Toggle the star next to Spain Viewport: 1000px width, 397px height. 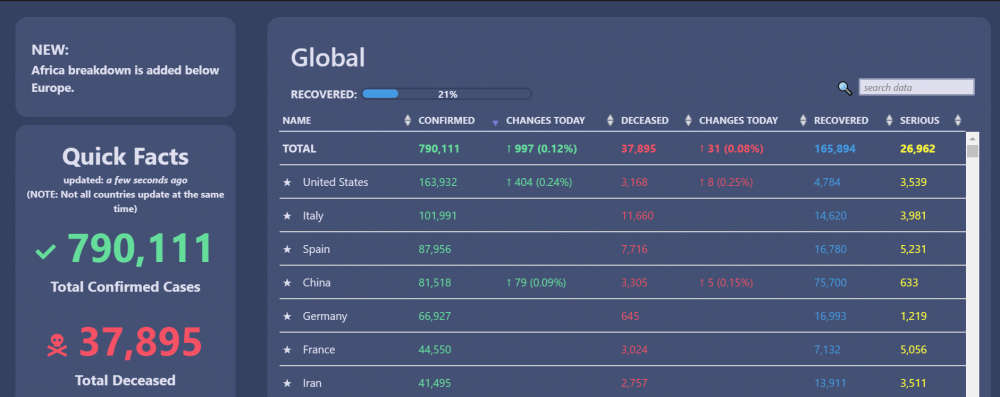tap(287, 250)
